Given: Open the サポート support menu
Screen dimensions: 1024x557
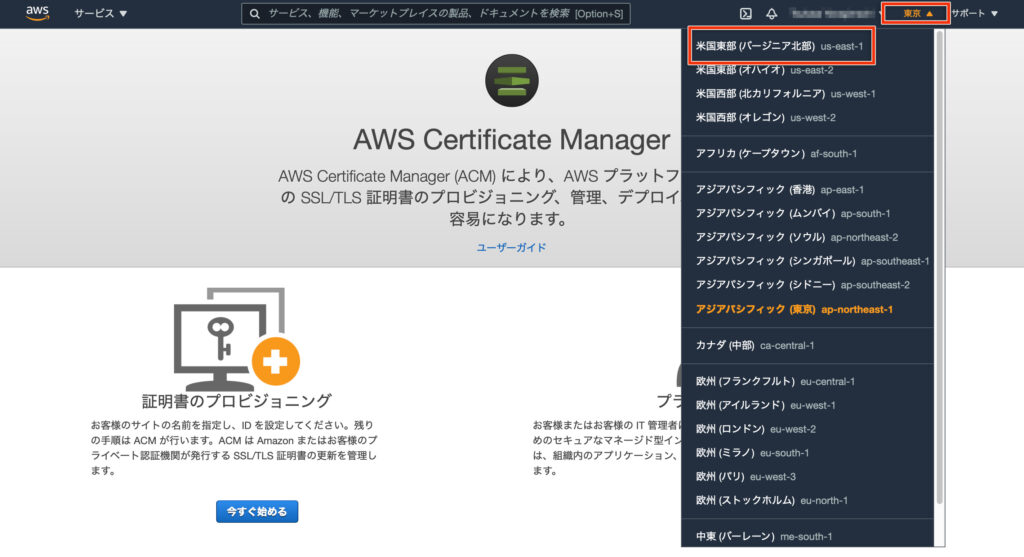Looking at the screenshot, I should 974,13.
